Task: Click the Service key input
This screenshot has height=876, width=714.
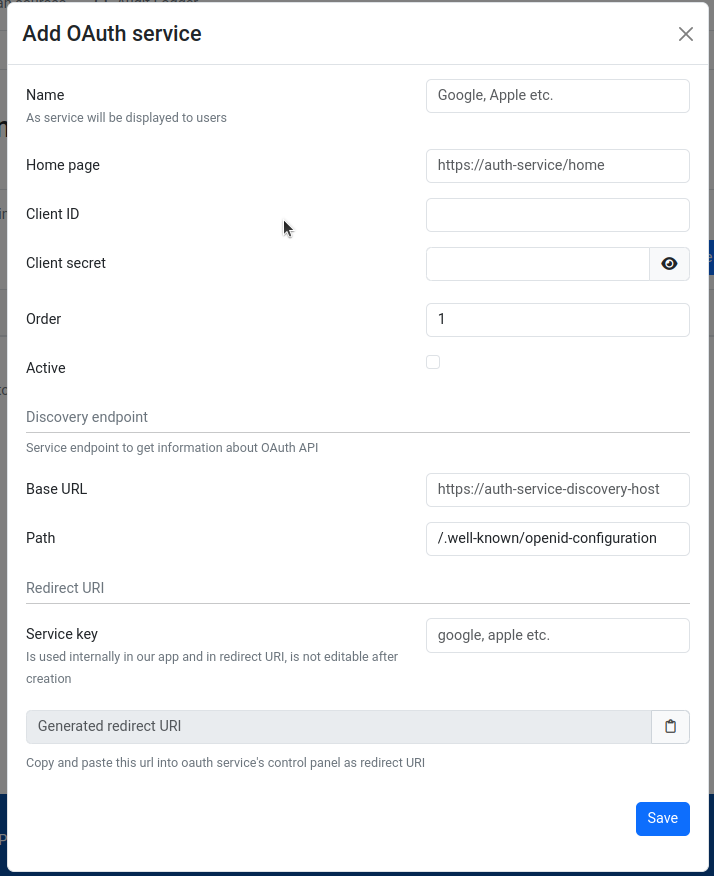Action: pos(557,635)
